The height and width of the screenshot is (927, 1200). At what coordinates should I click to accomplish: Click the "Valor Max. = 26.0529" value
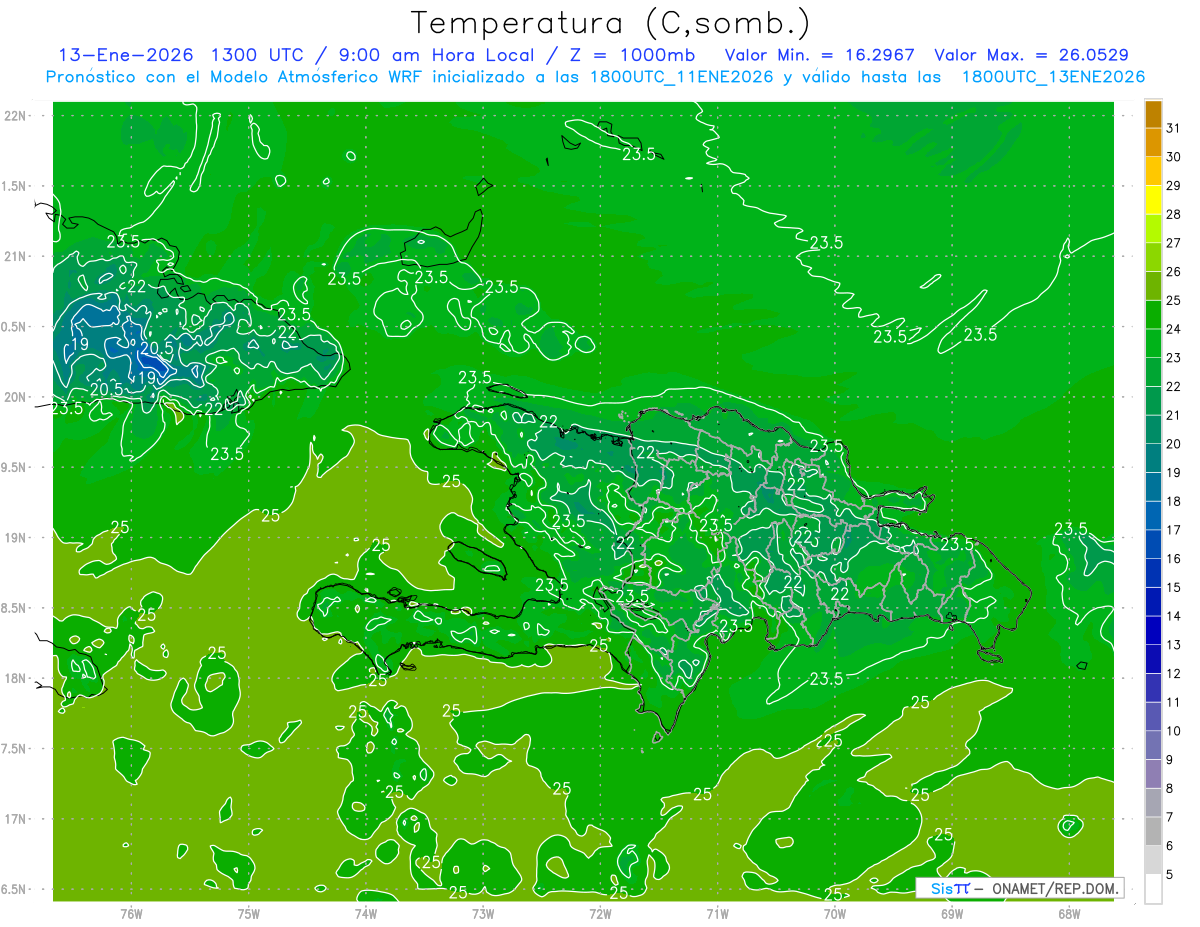click(1032, 55)
